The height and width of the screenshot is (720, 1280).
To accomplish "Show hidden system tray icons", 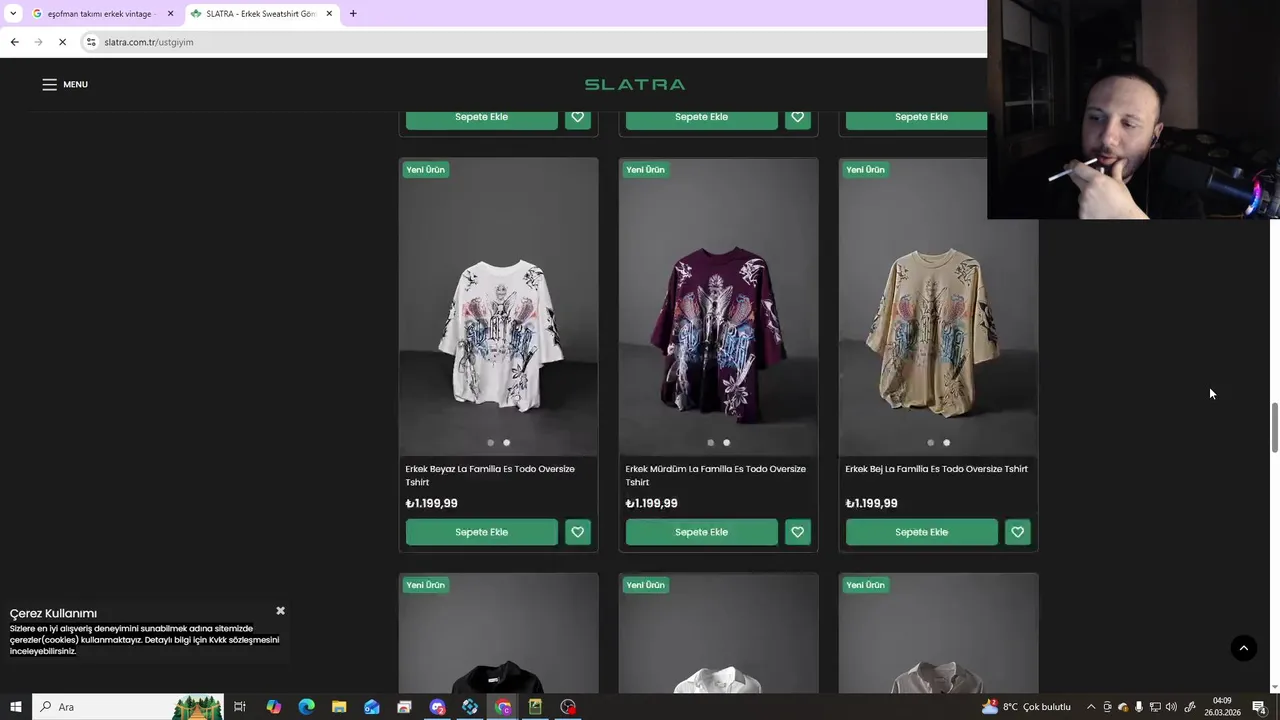I will coord(1091,707).
